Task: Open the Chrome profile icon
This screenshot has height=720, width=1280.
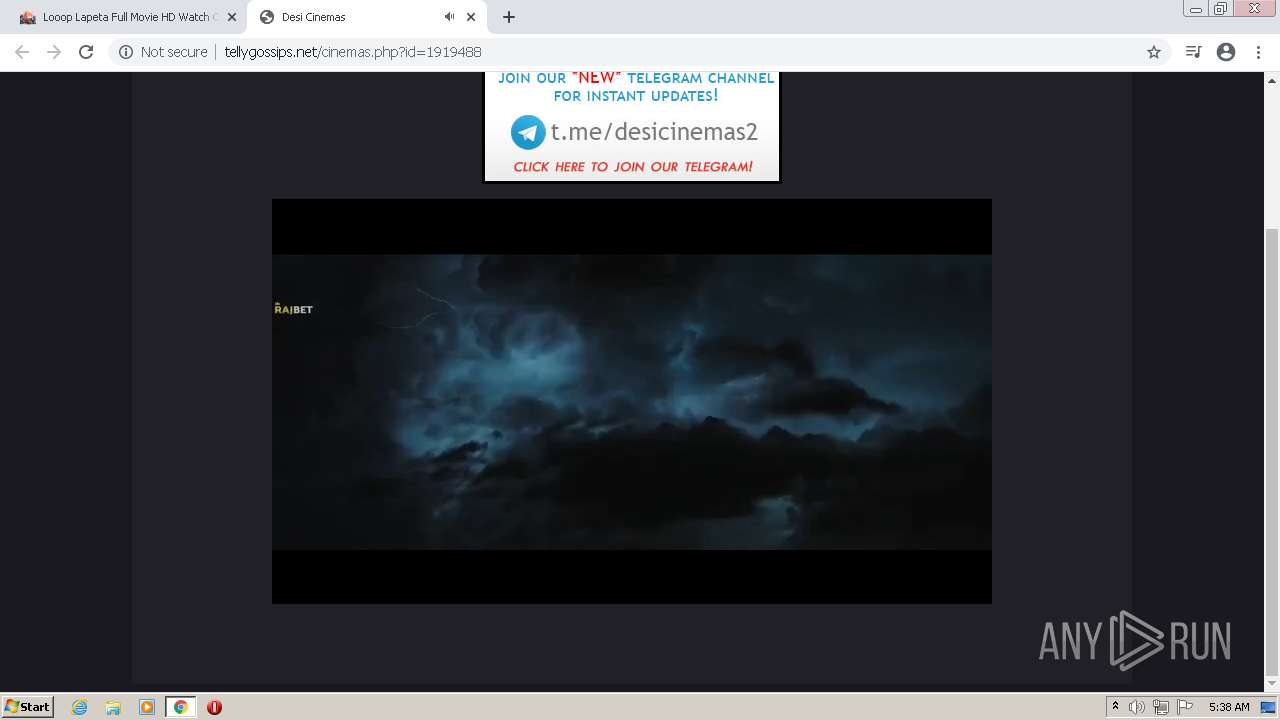Action: click(1226, 52)
